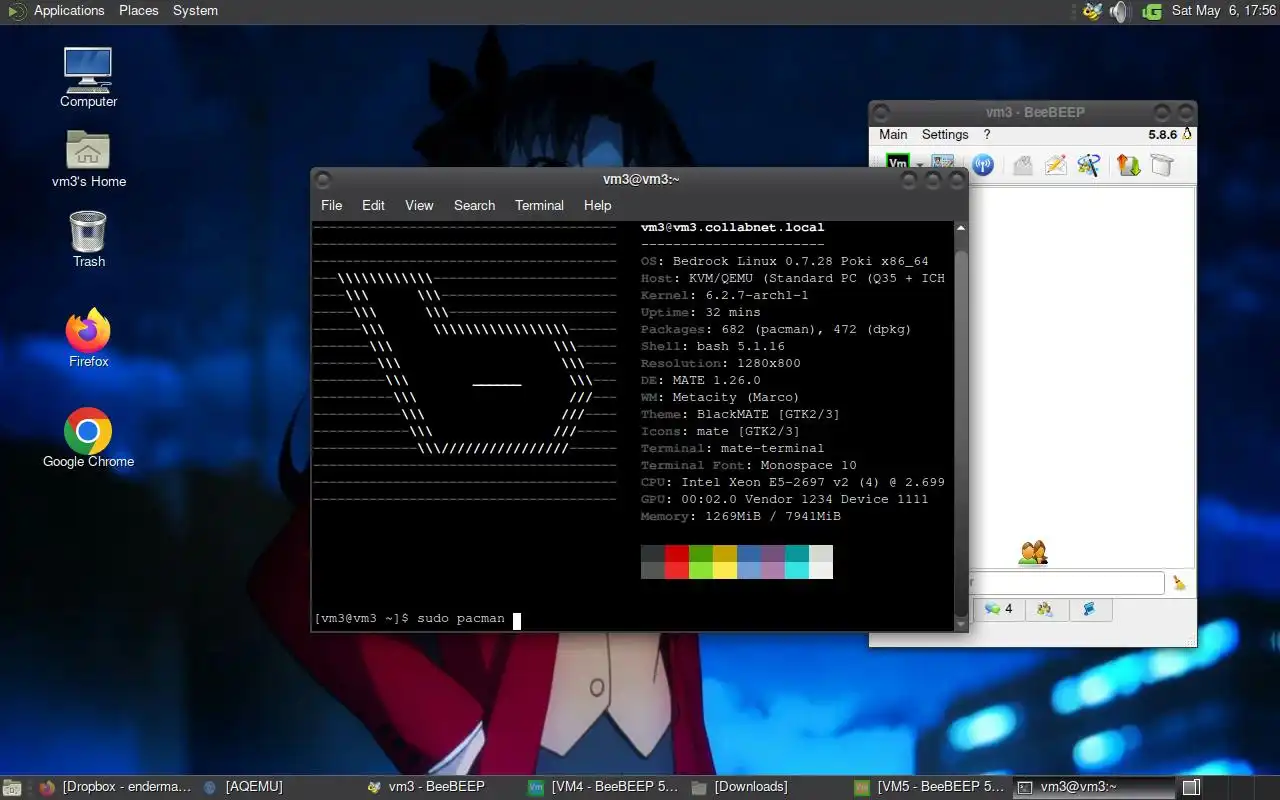Image resolution: width=1280 pixels, height=800 pixels.
Task: Open BeeBEEP Settings menu
Action: point(945,134)
